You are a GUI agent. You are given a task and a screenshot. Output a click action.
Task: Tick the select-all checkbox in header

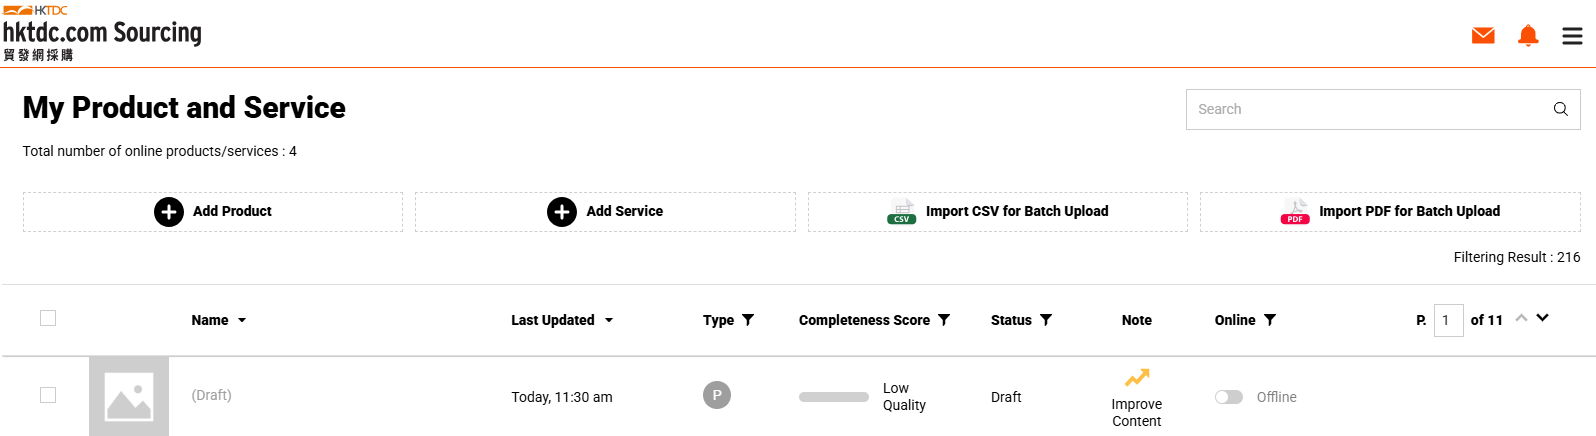pyautogui.click(x=48, y=318)
